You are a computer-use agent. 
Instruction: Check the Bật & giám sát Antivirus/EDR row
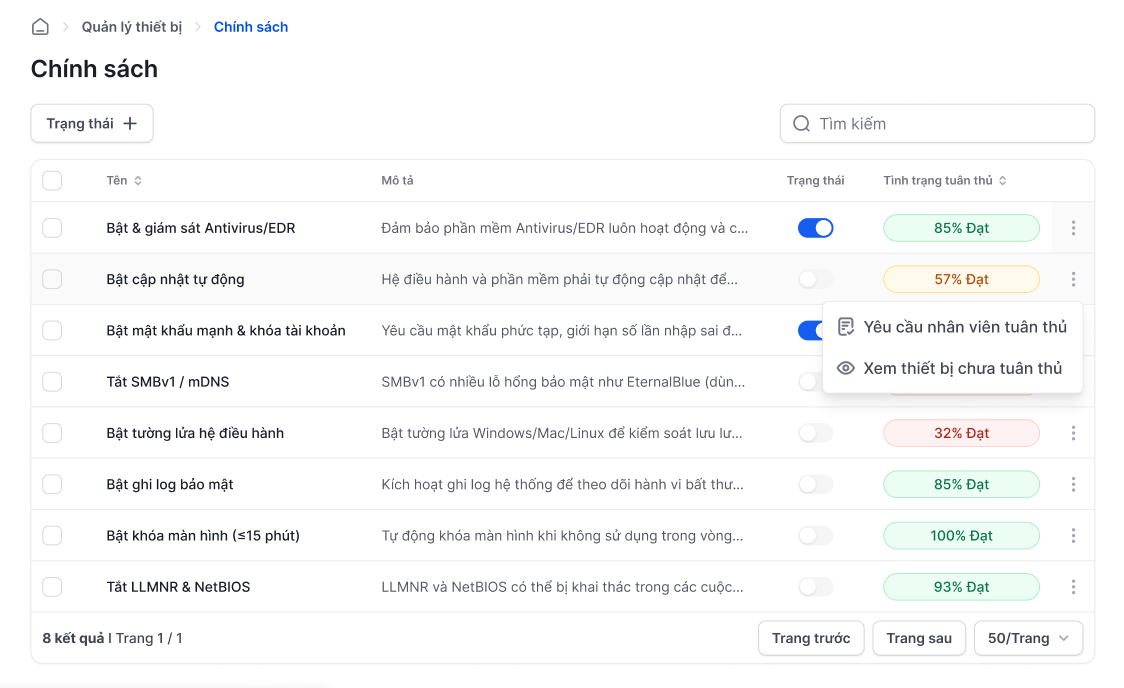coord(52,228)
